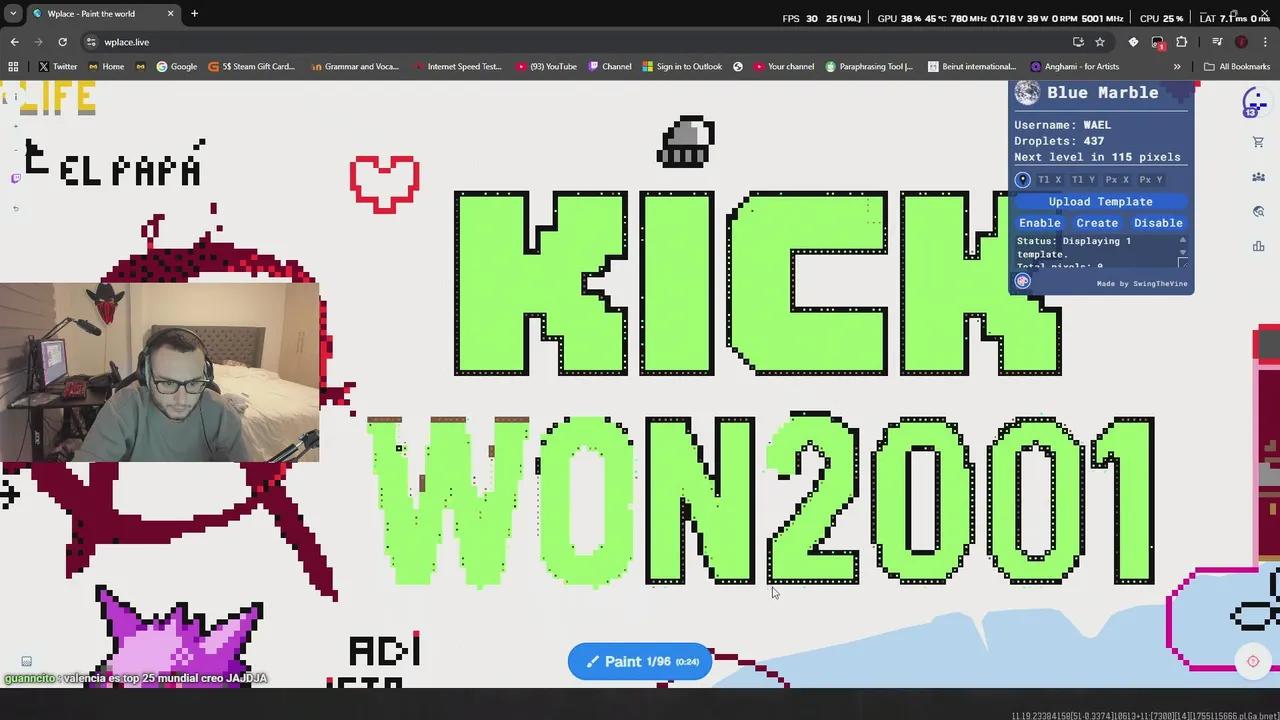Open the new tab plus button
1280x720 pixels.
pos(194,14)
